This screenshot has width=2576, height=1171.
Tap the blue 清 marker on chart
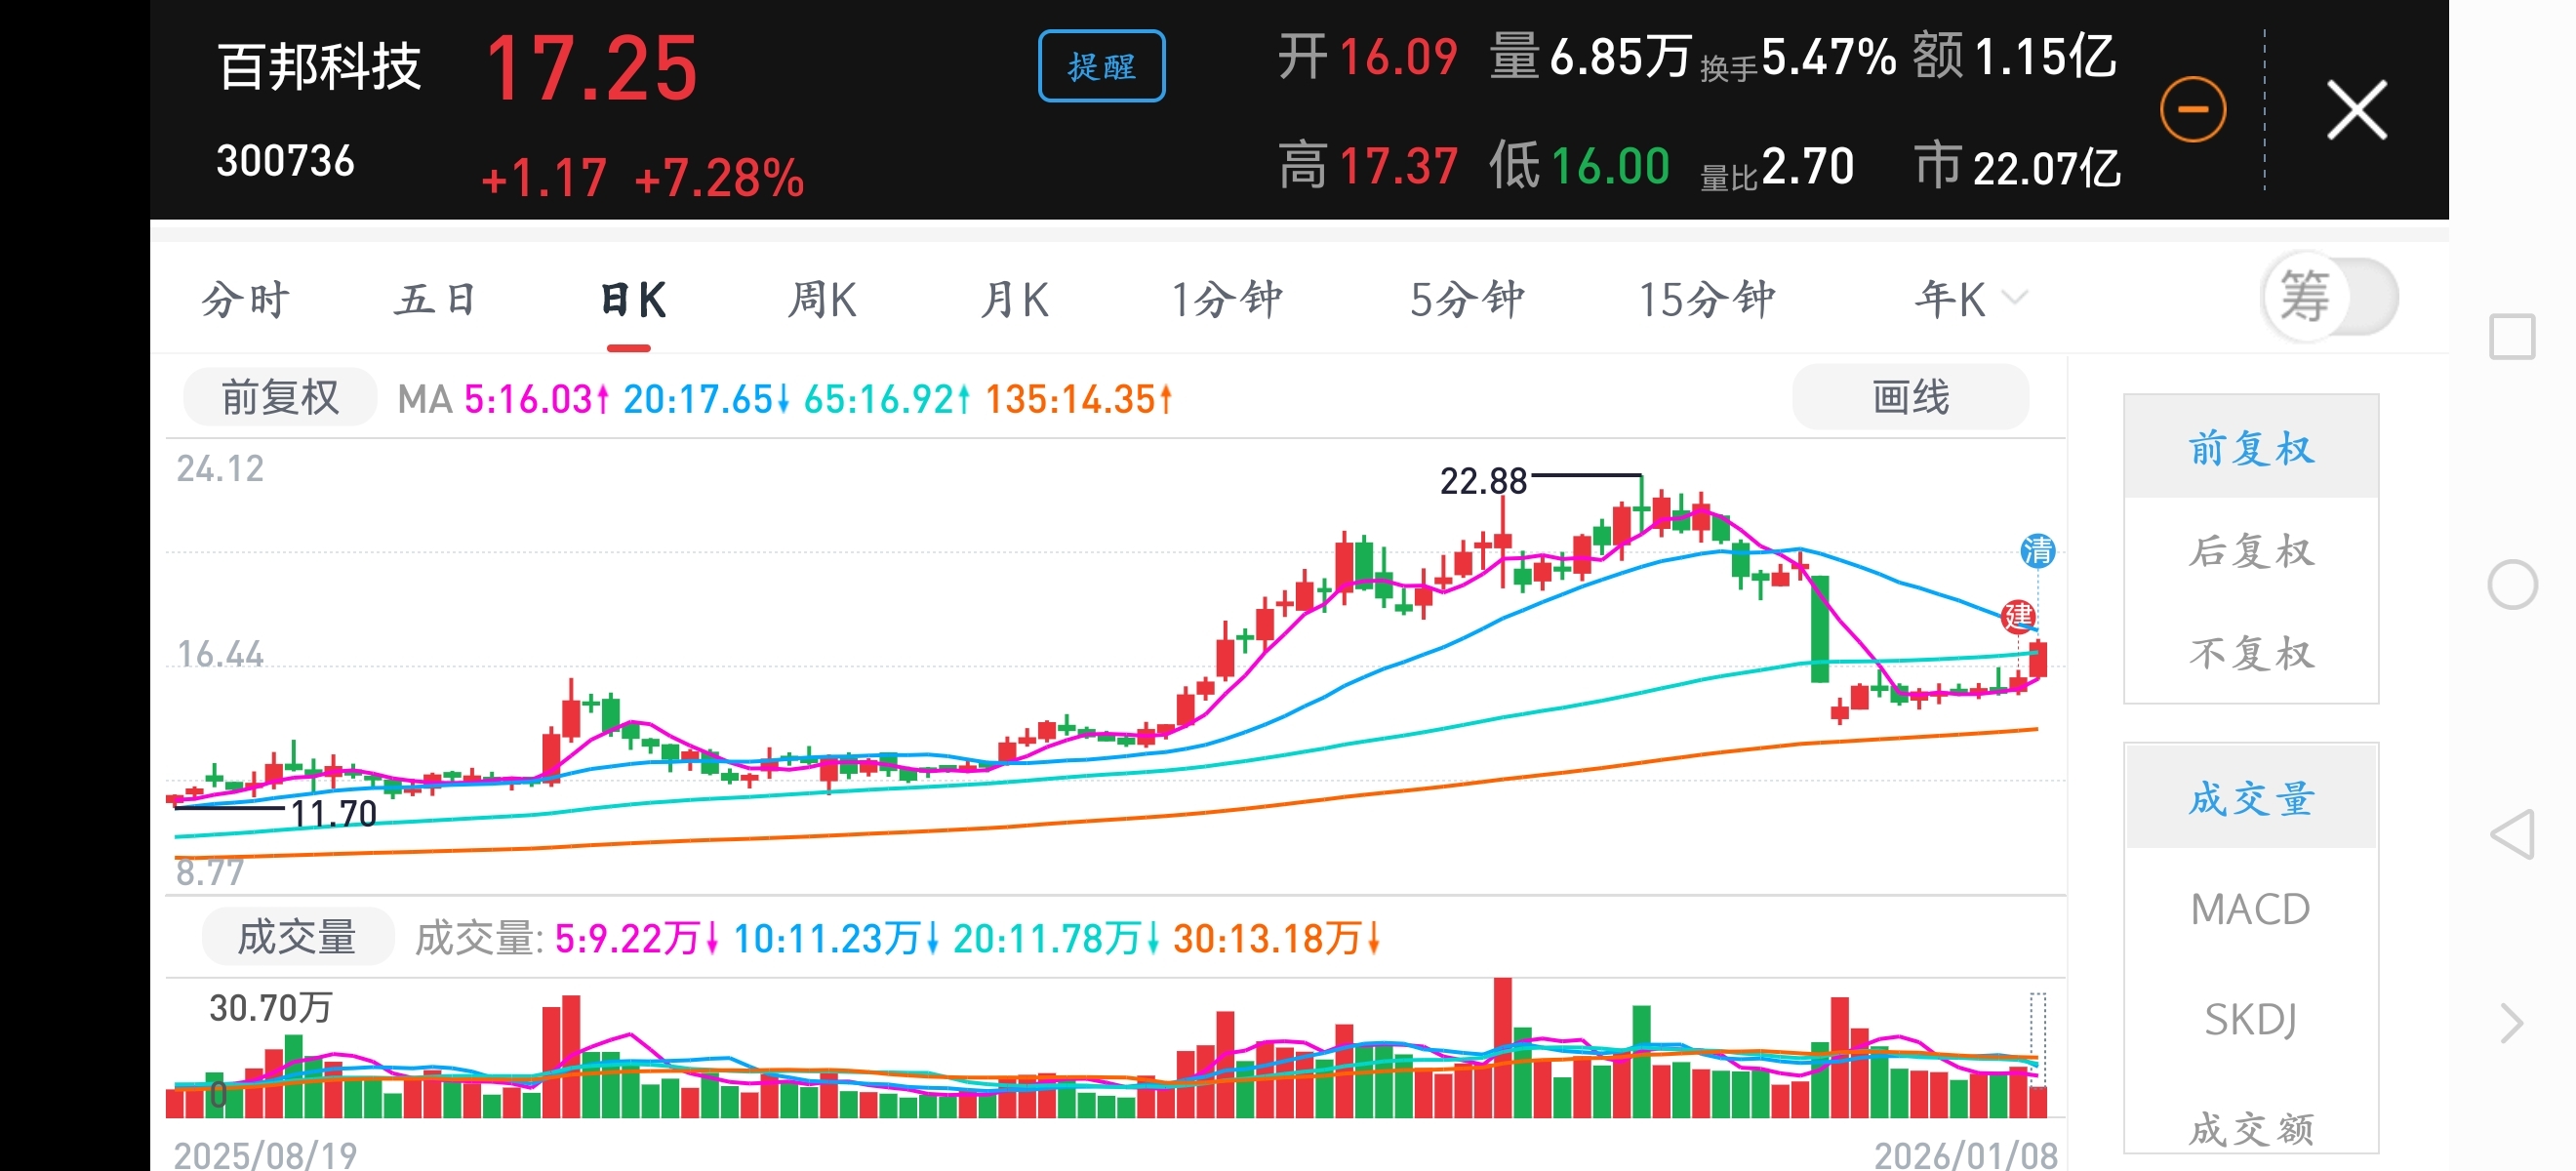tap(2037, 551)
